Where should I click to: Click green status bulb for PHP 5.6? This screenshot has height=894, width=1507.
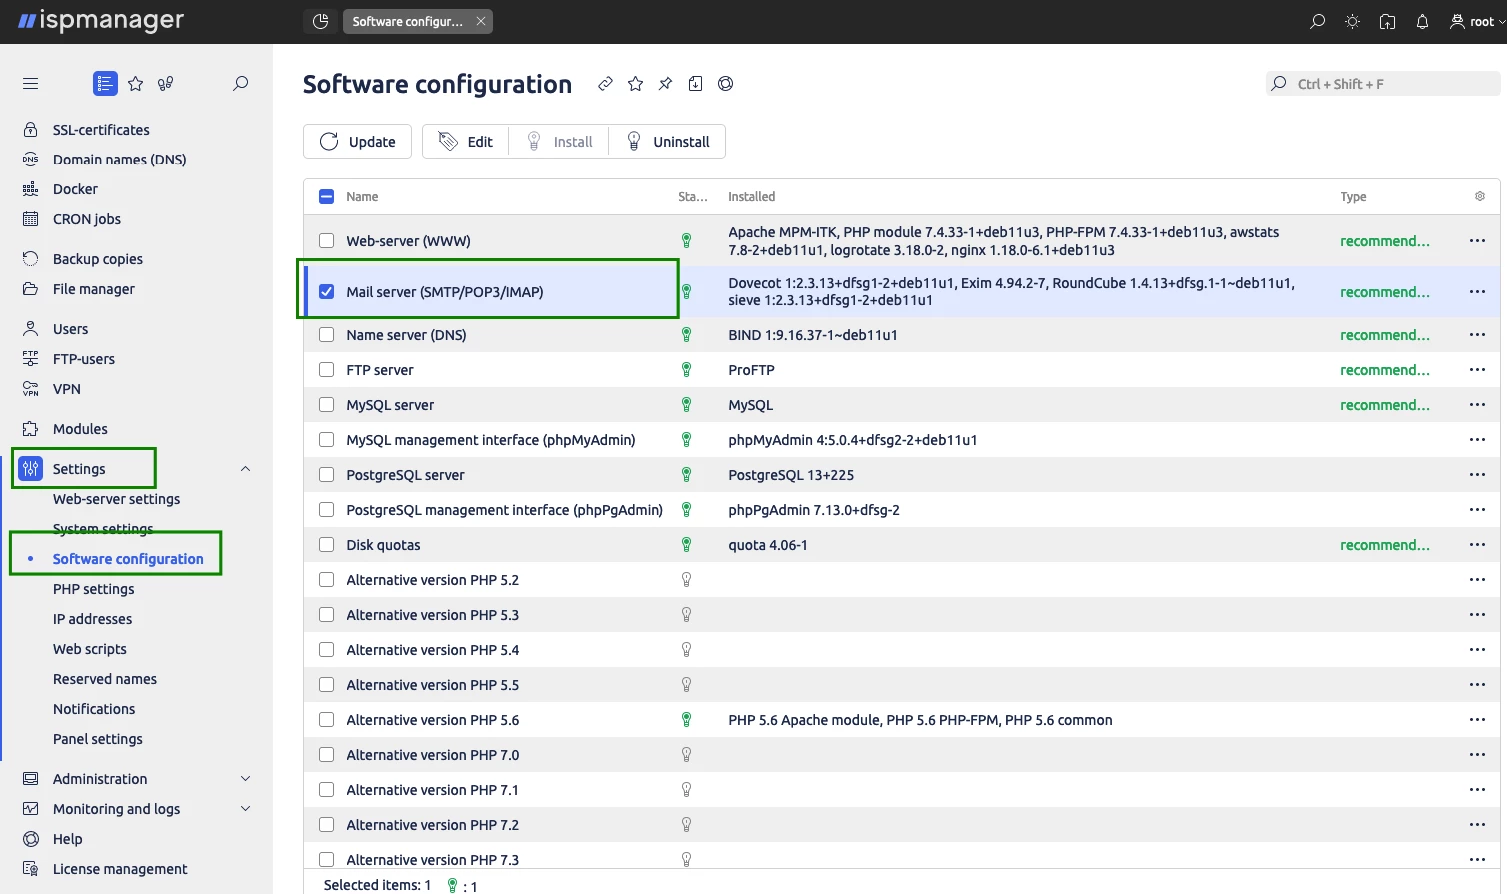(x=687, y=720)
